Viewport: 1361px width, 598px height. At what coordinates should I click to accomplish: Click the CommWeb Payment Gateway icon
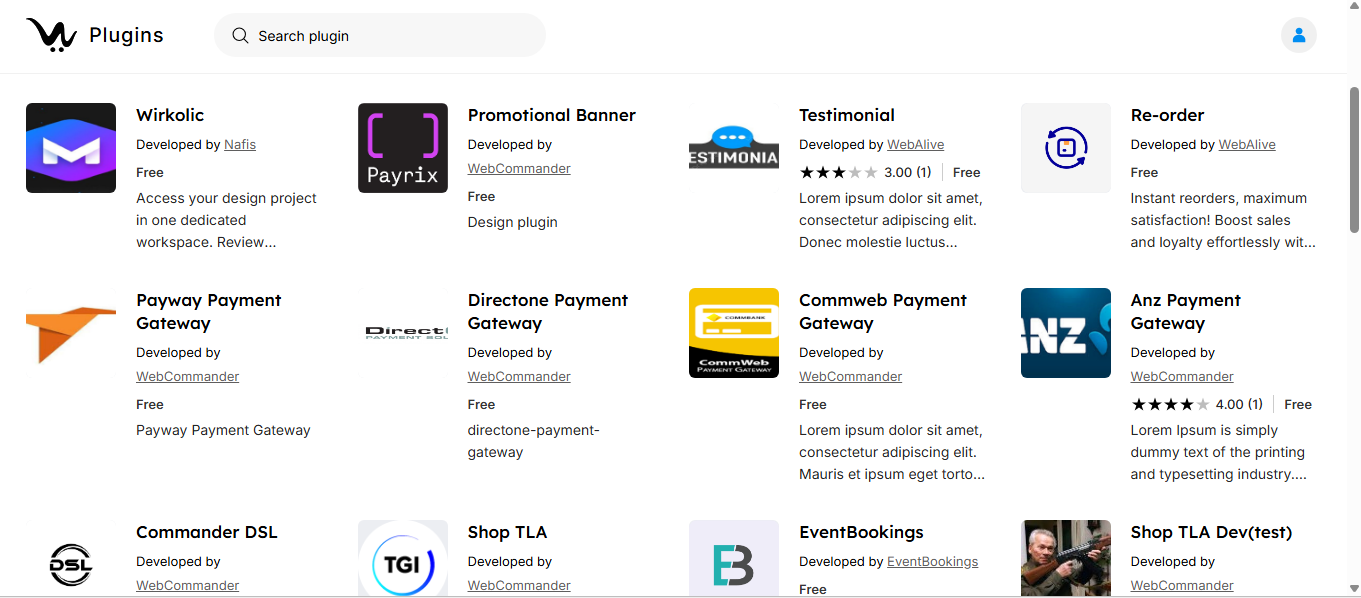coord(734,333)
